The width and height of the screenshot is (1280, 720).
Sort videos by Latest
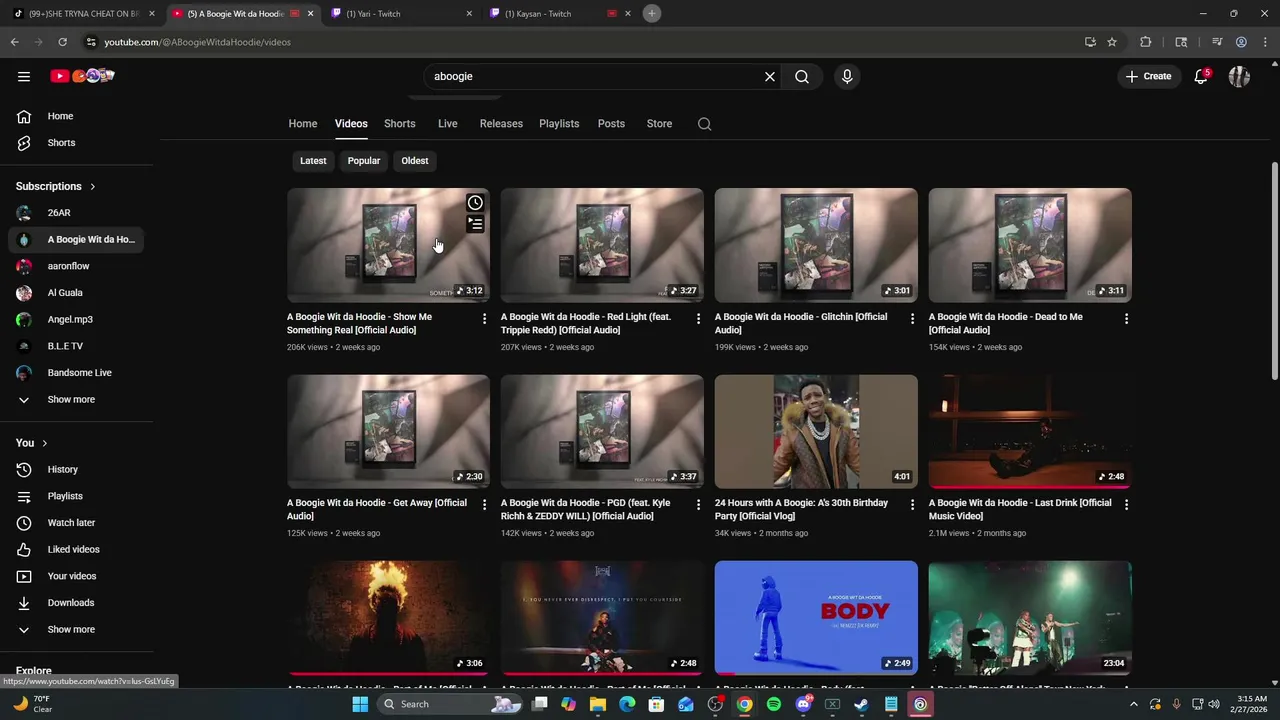coord(313,161)
